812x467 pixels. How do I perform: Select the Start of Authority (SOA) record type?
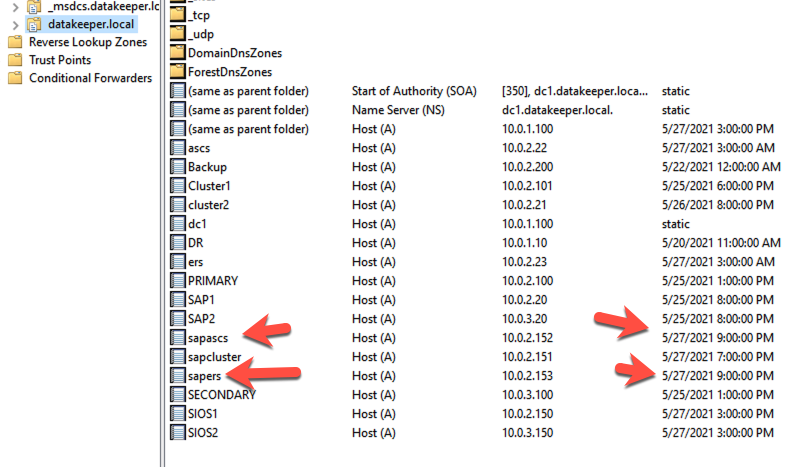(x=414, y=91)
